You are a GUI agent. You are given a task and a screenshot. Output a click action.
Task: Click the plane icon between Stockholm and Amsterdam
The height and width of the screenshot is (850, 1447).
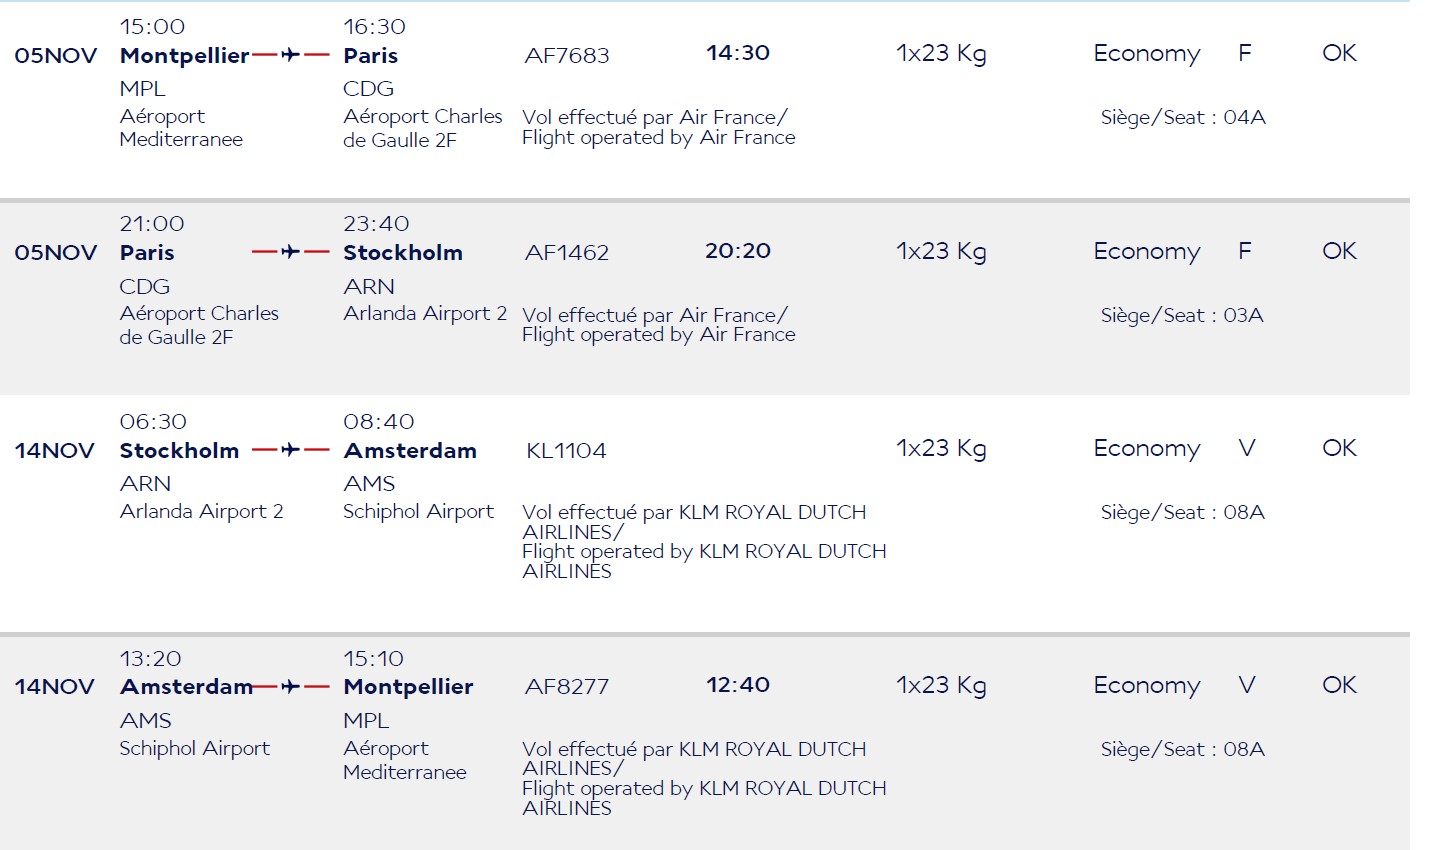290,450
